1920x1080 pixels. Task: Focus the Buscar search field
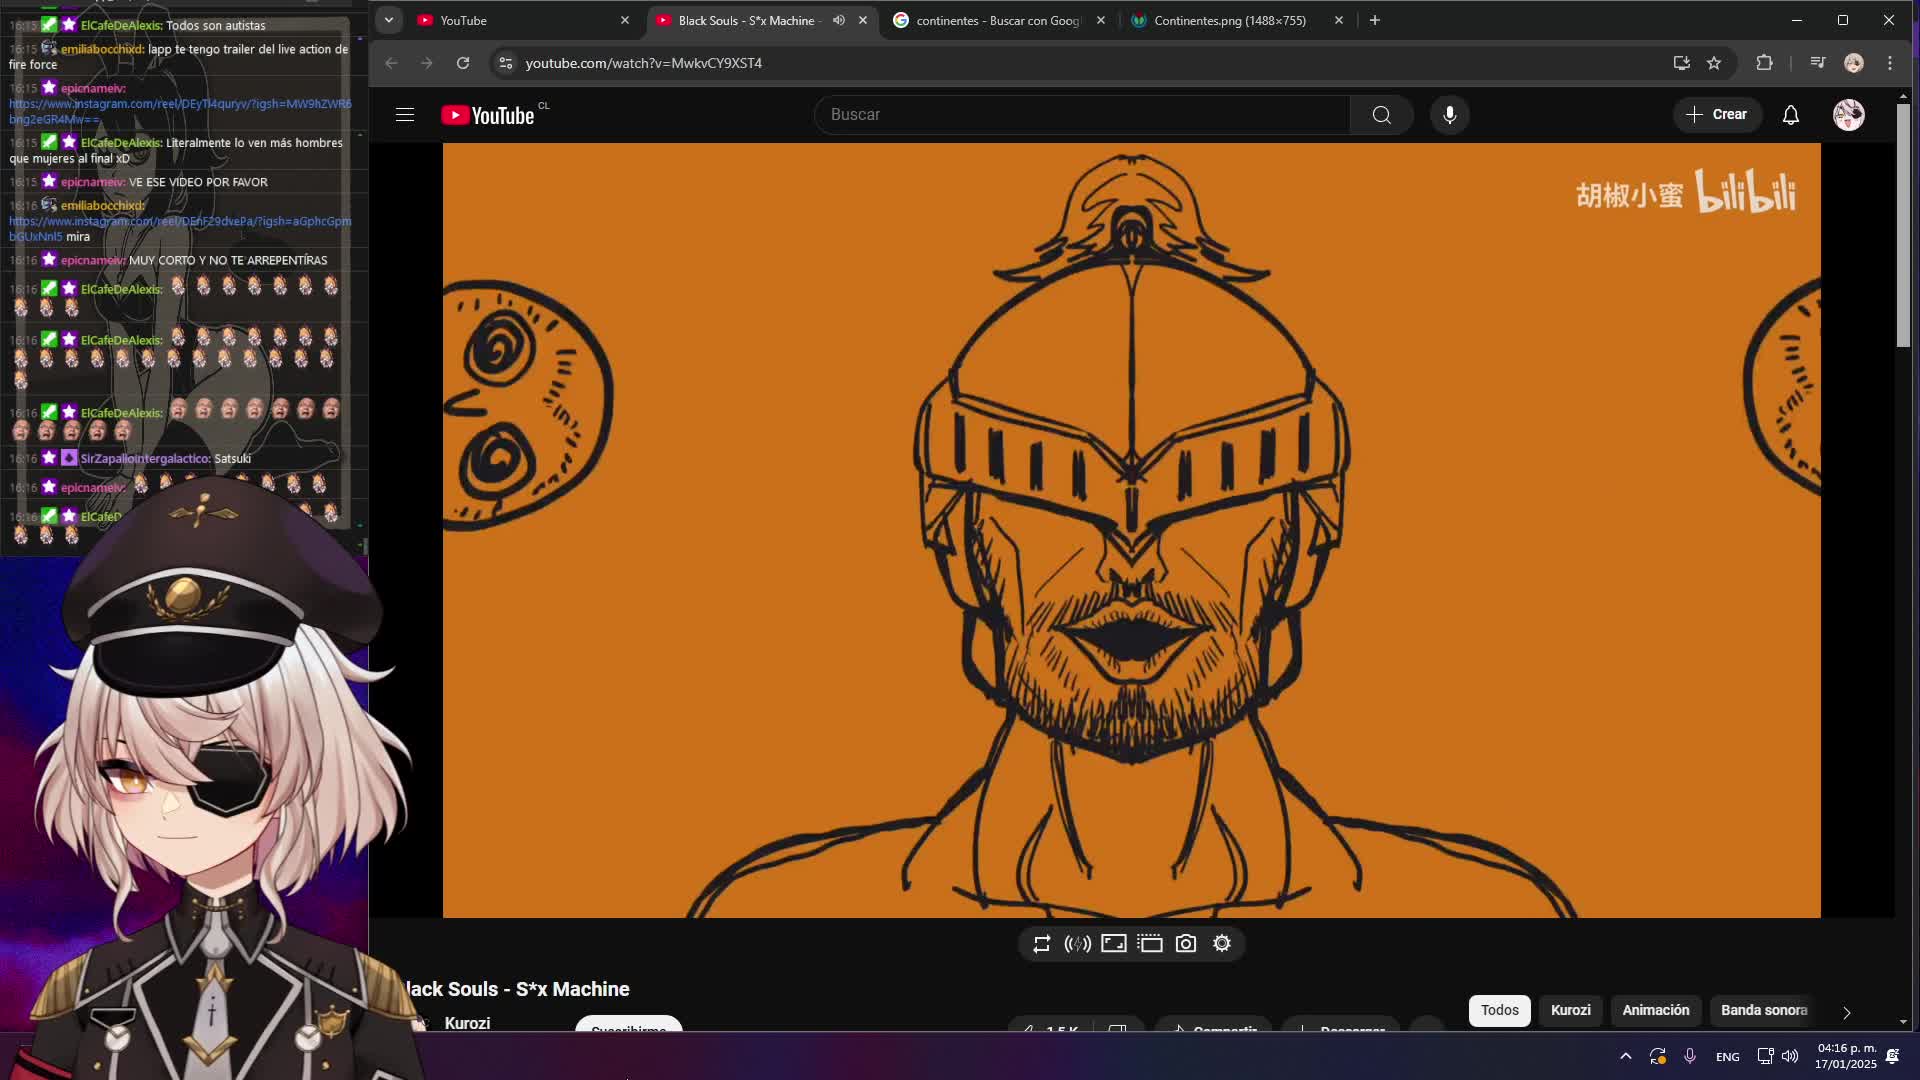click(x=1082, y=115)
